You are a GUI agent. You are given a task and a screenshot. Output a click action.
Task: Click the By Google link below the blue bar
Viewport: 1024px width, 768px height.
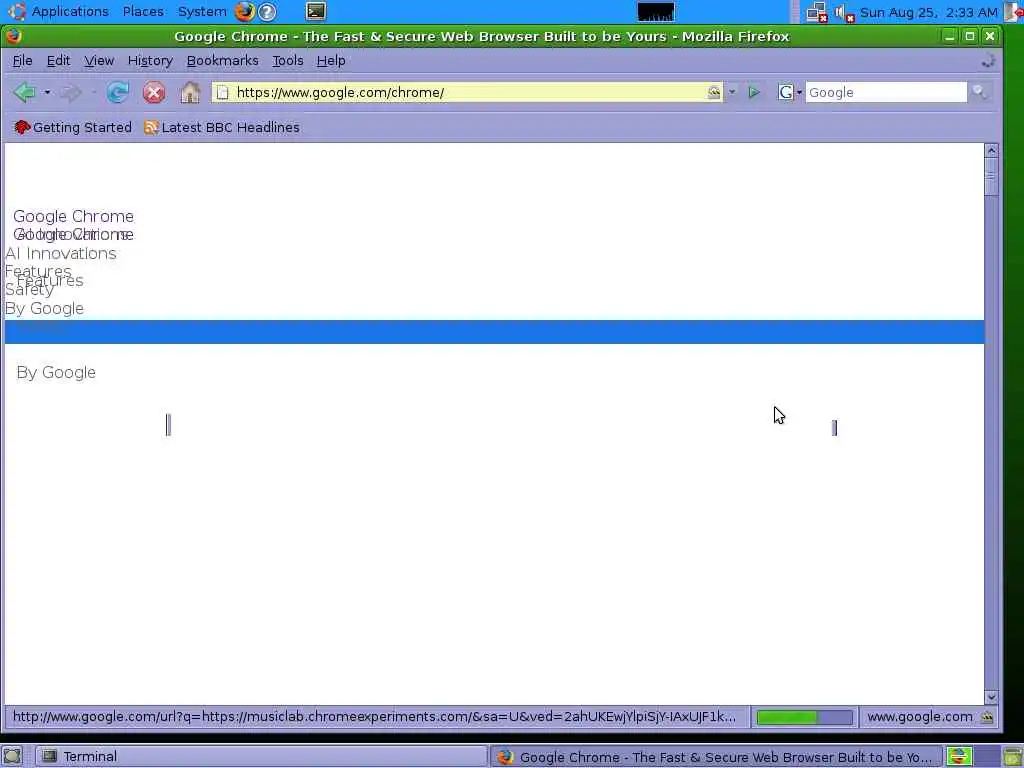pos(56,372)
